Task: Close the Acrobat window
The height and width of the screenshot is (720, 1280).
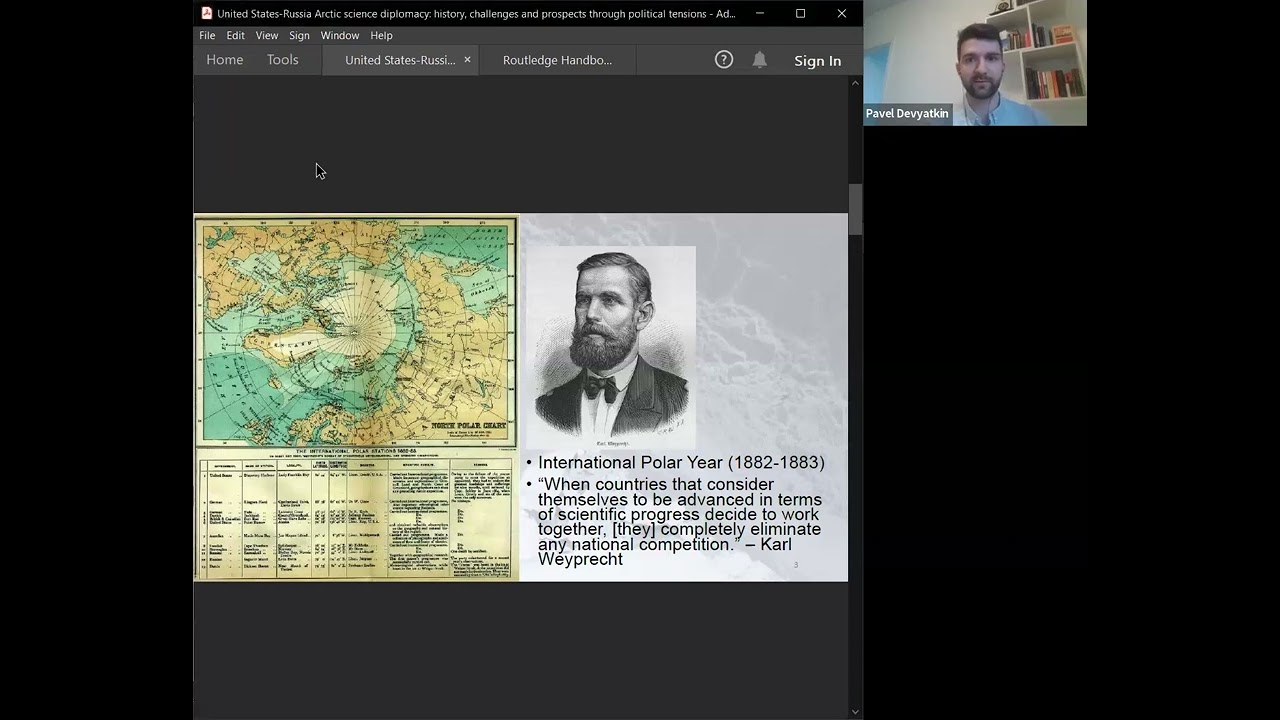Action: tap(842, 13)
